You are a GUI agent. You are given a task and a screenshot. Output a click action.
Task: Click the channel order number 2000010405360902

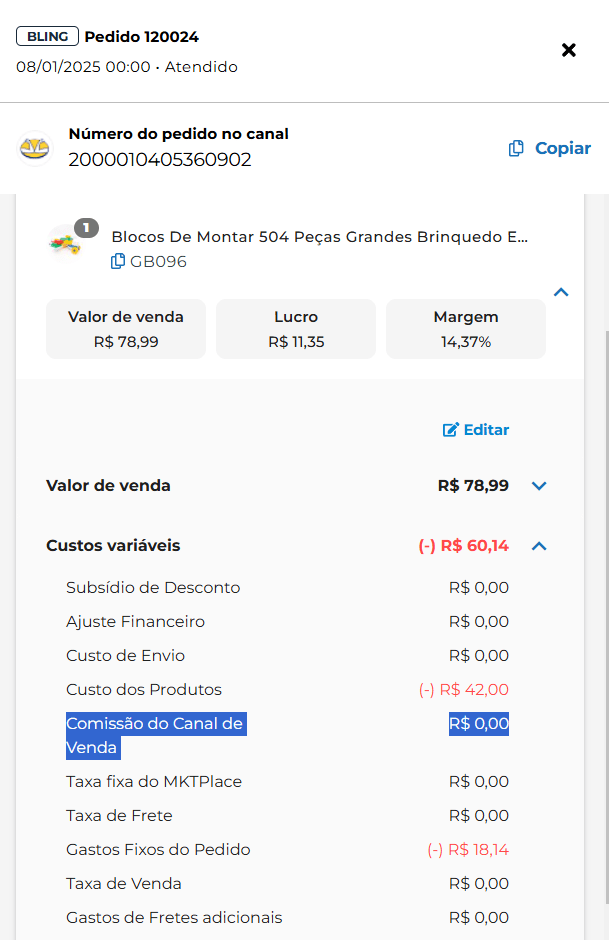(160, 160)
